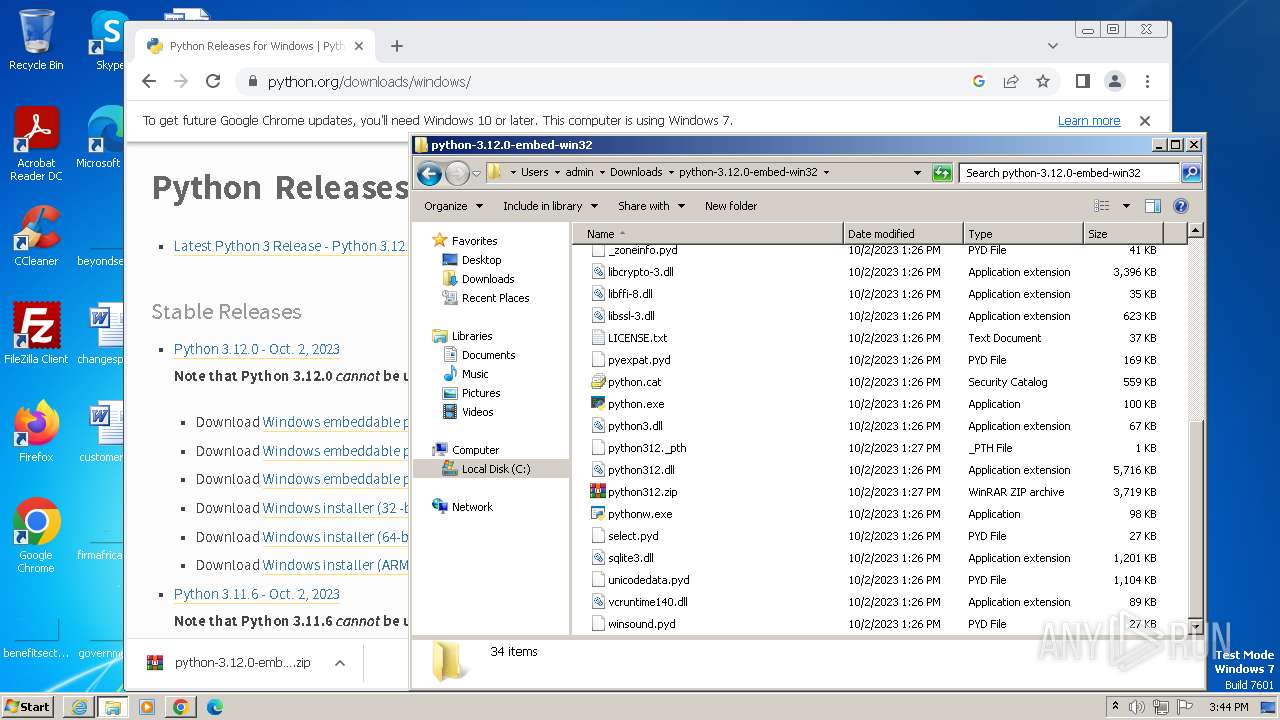Toggle the Explorer preview pane
The width and height of the screenshot is (1280, 720).
coord(1152,206)
